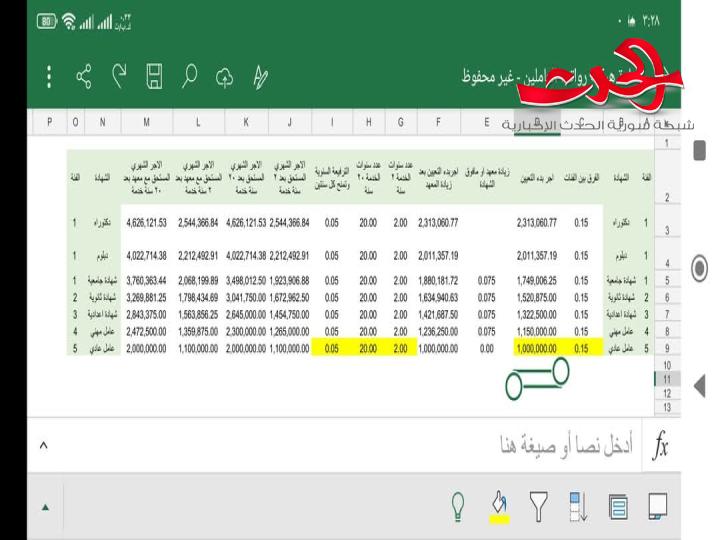Image resolution: width=720 pixels, height=540 pixels.
Task: Select cell 1,563,856.25 in column L
Action: pyautogui.click(x=198, y=315)
